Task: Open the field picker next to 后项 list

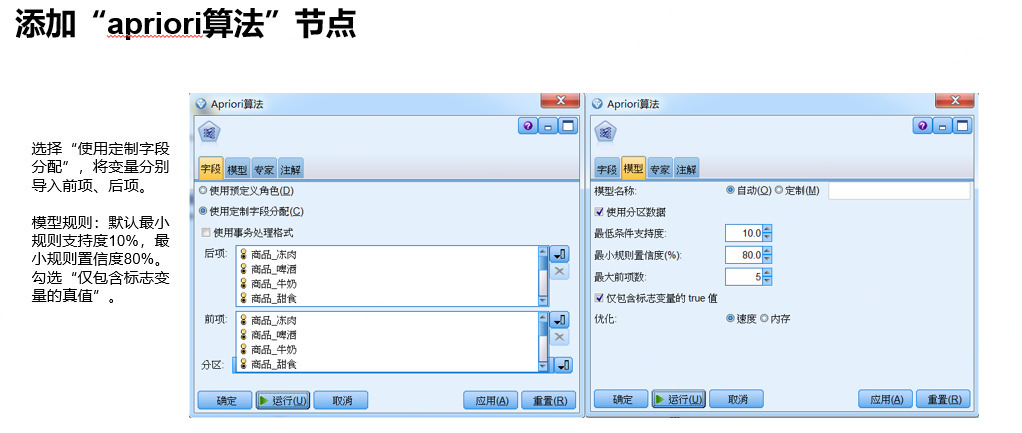Action: tap(560, 254)
